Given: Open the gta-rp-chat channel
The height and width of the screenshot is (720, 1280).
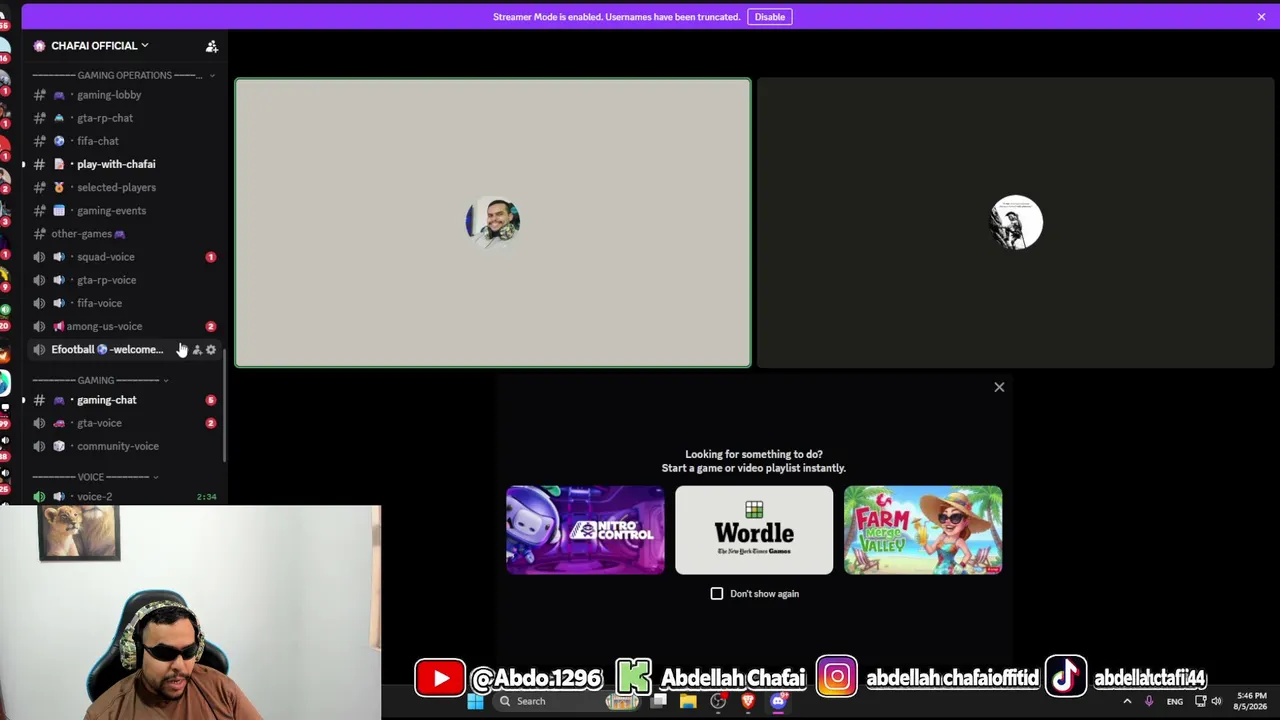Looking at the screenshot, I should [124, 118].
